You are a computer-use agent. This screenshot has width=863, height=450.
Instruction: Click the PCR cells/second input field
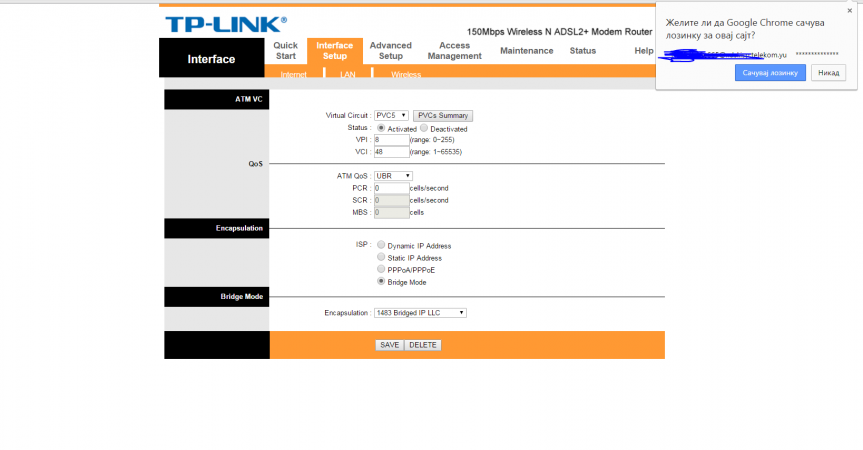[391, 188]
